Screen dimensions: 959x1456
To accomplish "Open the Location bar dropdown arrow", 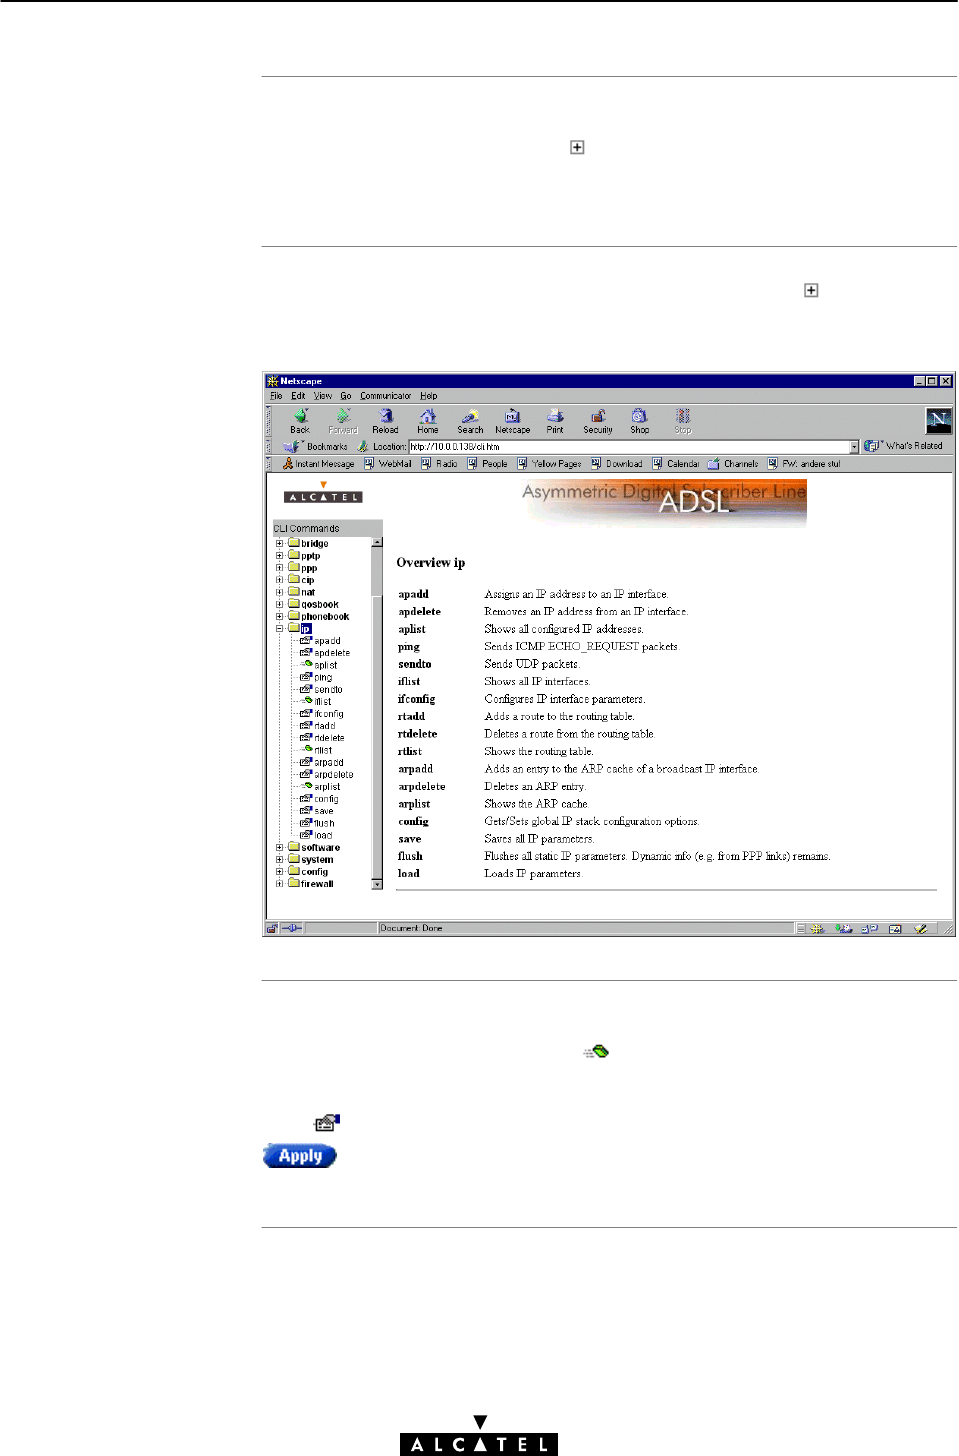I will click(x=854, y=447).
